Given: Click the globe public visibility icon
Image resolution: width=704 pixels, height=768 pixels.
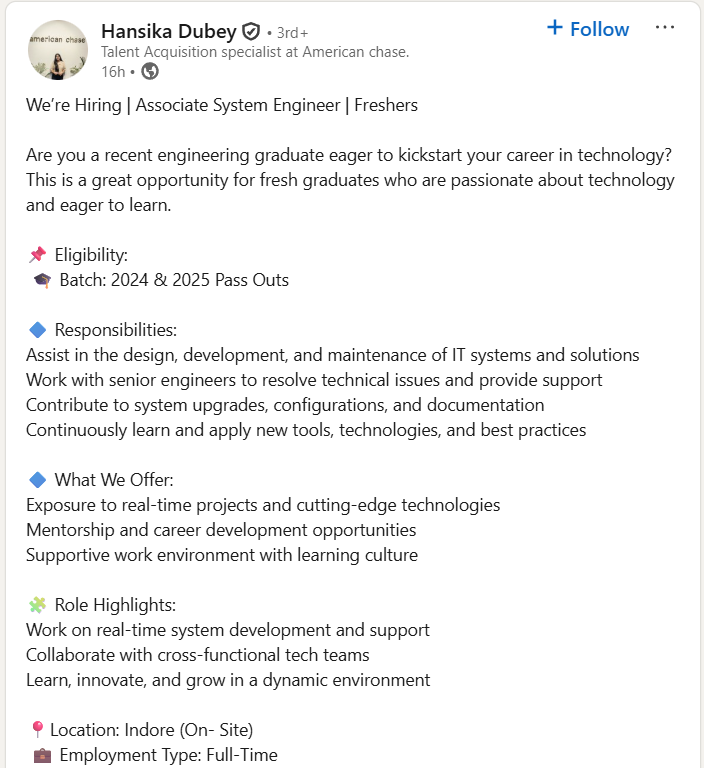Looking at the screenshot, I should coord(150,71).
